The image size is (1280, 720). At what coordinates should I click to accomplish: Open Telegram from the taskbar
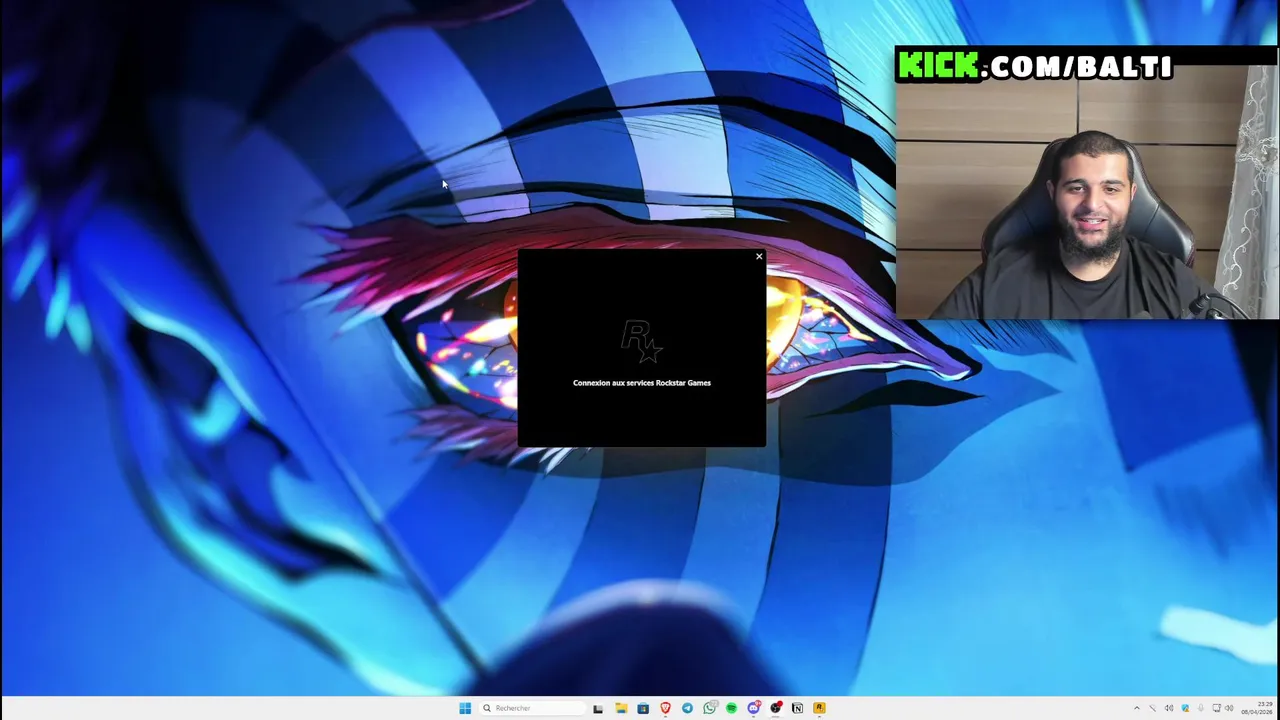coord(687,708)
